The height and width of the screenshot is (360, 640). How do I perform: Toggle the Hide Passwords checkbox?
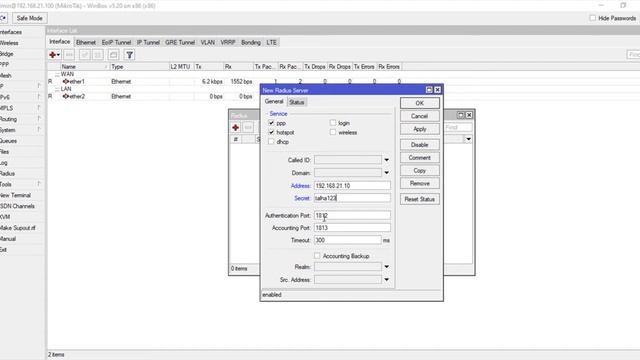tap(593, 18)
